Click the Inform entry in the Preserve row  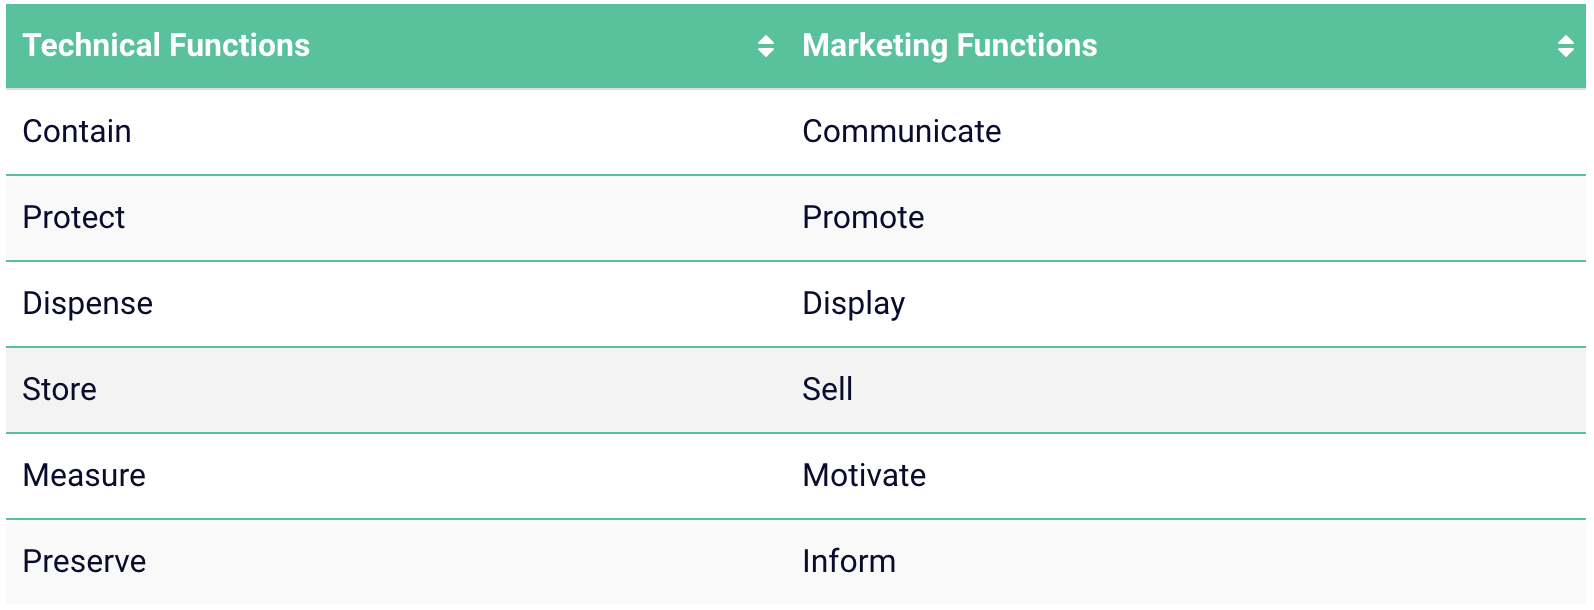coord(849,562)
